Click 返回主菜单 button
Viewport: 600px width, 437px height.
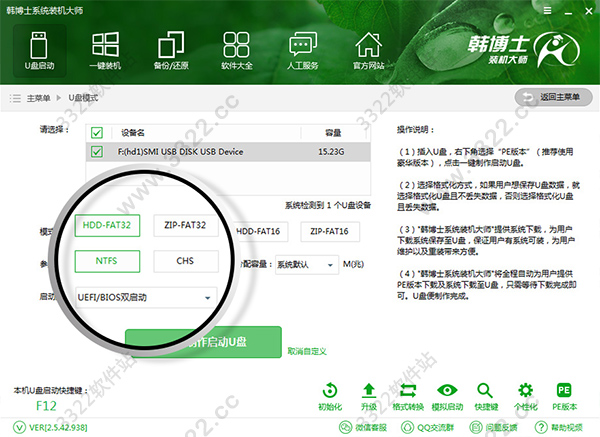pyautogui.click(x=553, y=97)
